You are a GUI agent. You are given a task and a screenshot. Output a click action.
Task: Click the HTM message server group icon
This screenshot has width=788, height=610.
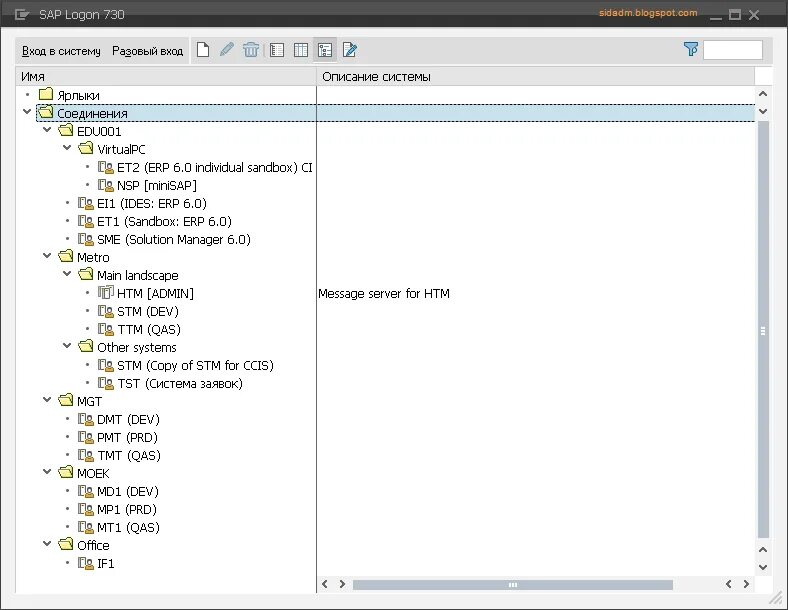point(106,292)
